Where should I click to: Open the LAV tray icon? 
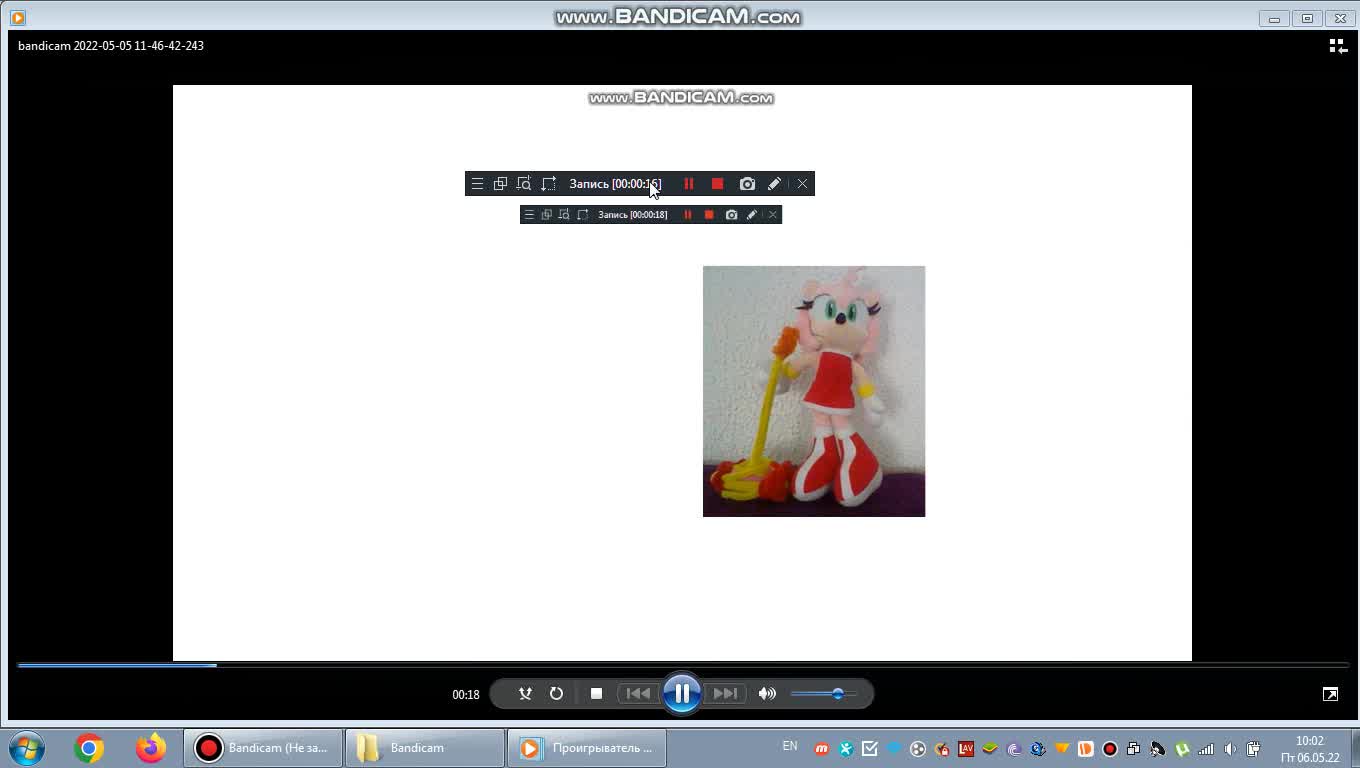[x=966, y=749]
